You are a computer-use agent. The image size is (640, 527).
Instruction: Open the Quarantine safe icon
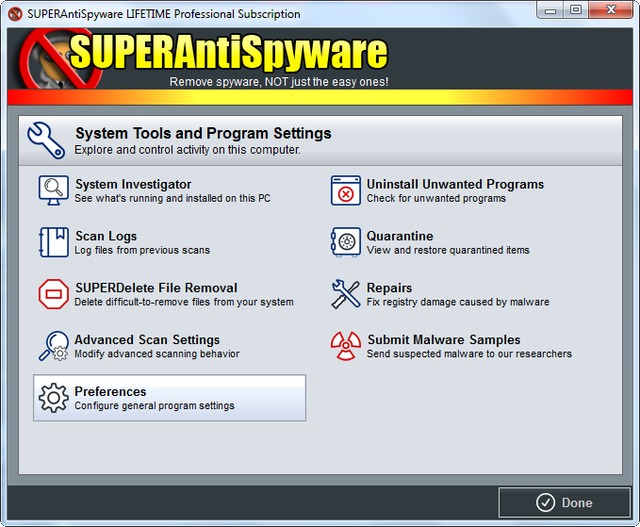[346, 242]
